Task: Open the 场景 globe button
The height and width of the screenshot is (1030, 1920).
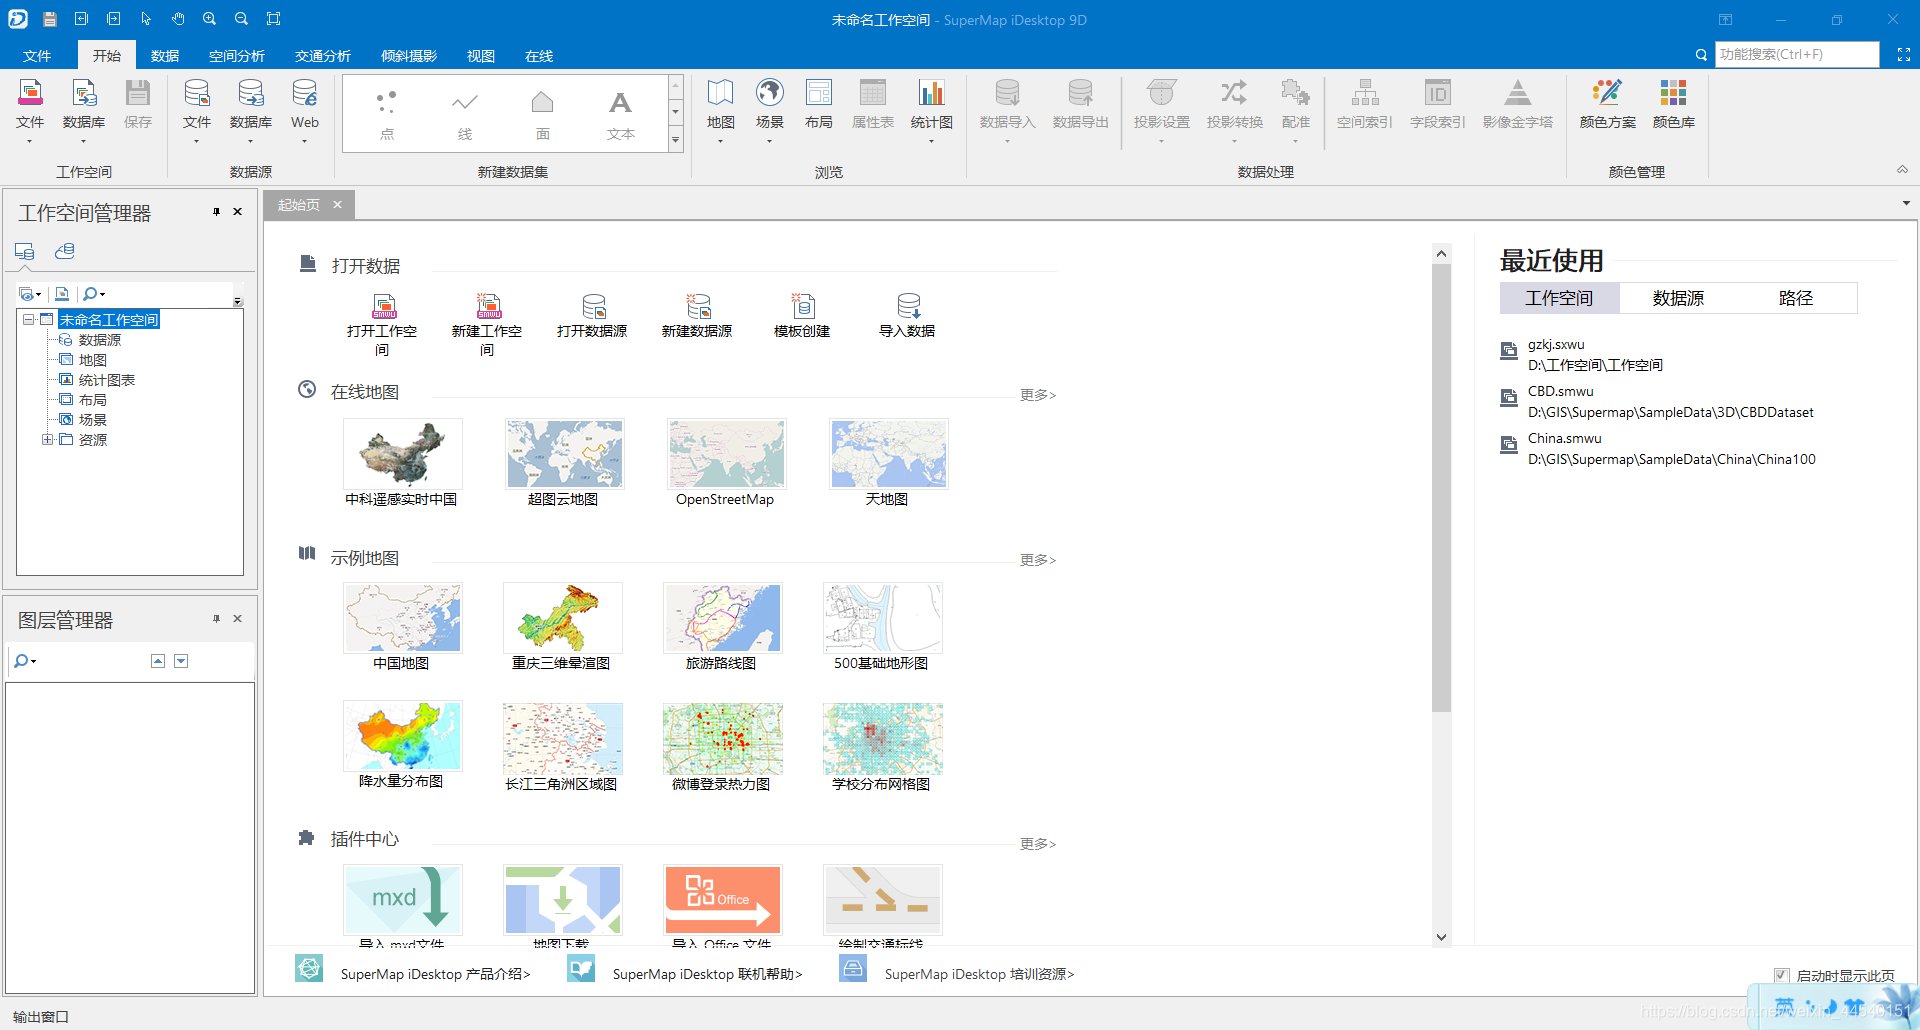Action: click(769, 104)
